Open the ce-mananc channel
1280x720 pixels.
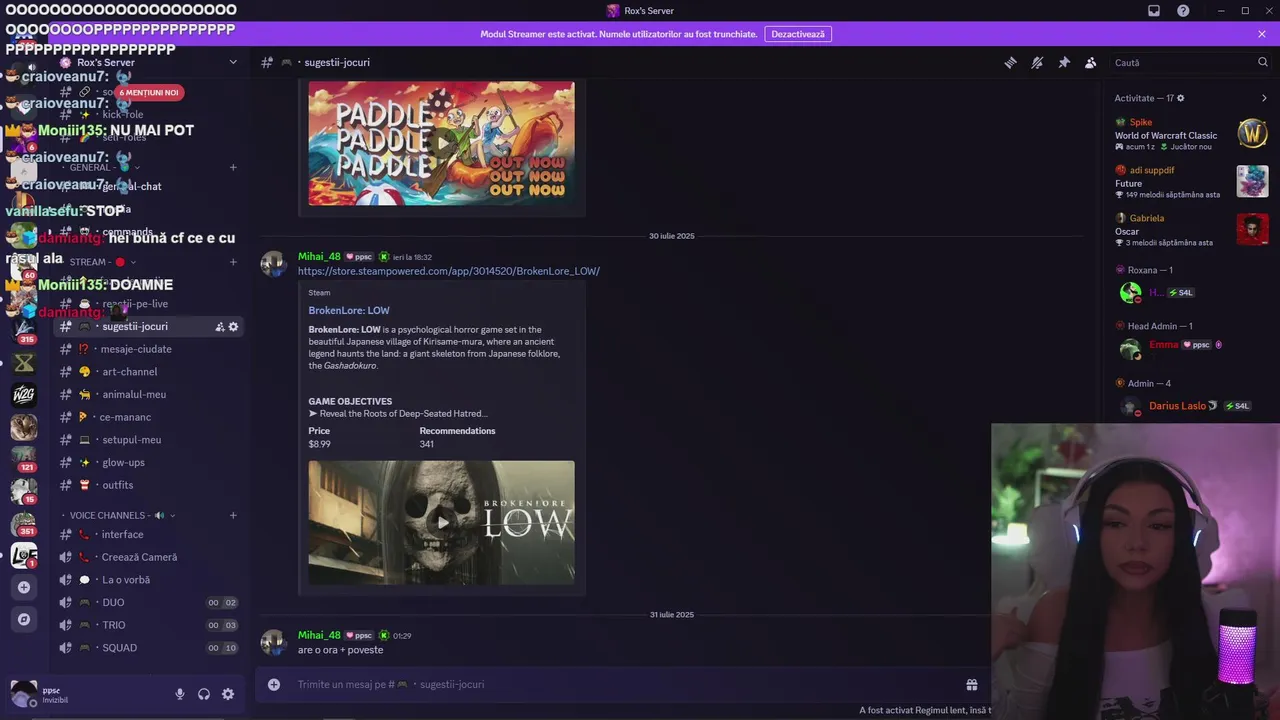[150, 417]
